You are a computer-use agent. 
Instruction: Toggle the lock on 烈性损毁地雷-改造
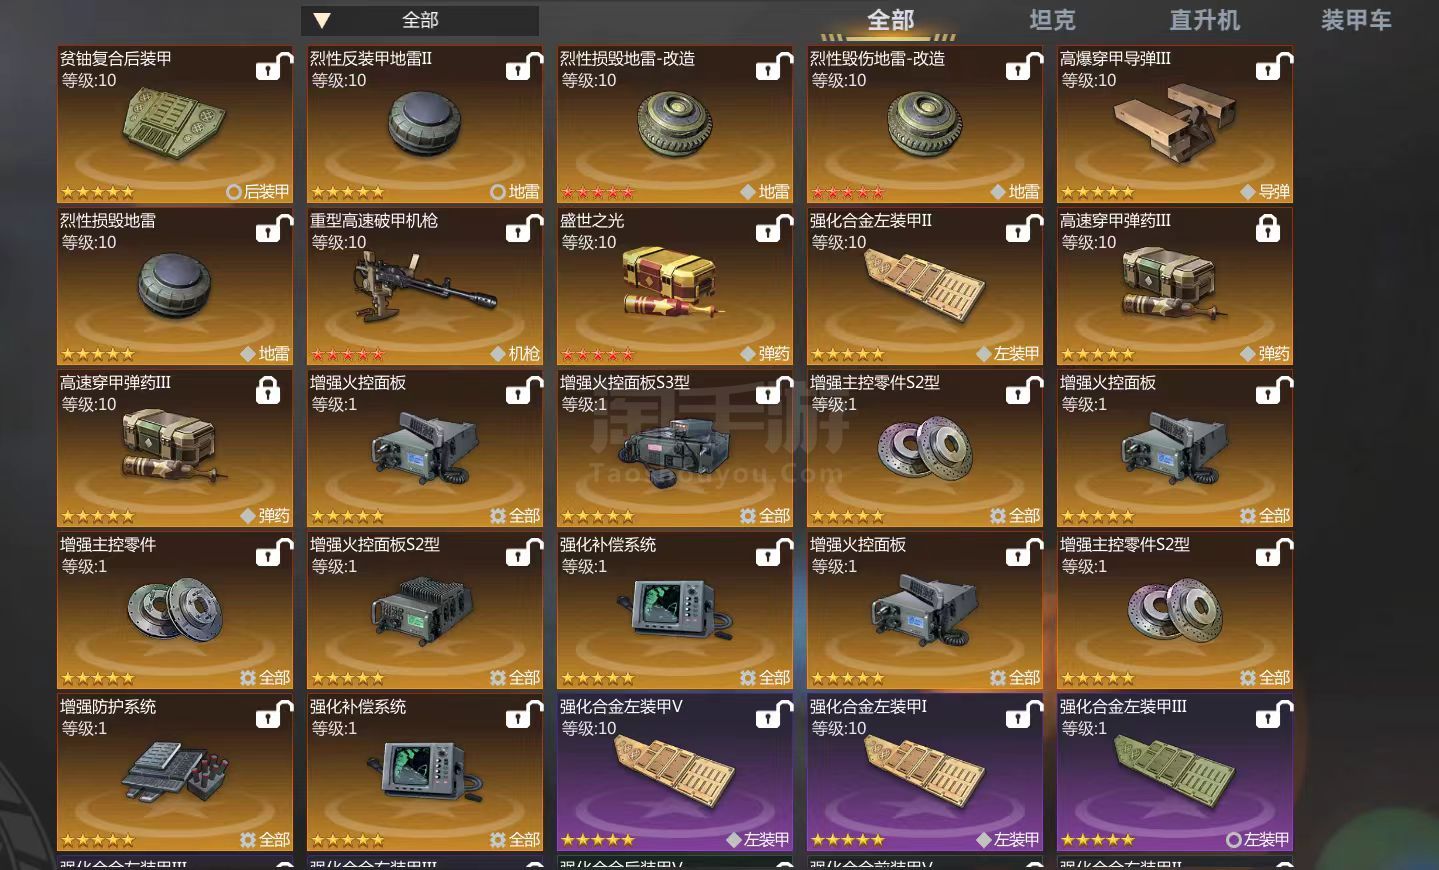point(774,67)
